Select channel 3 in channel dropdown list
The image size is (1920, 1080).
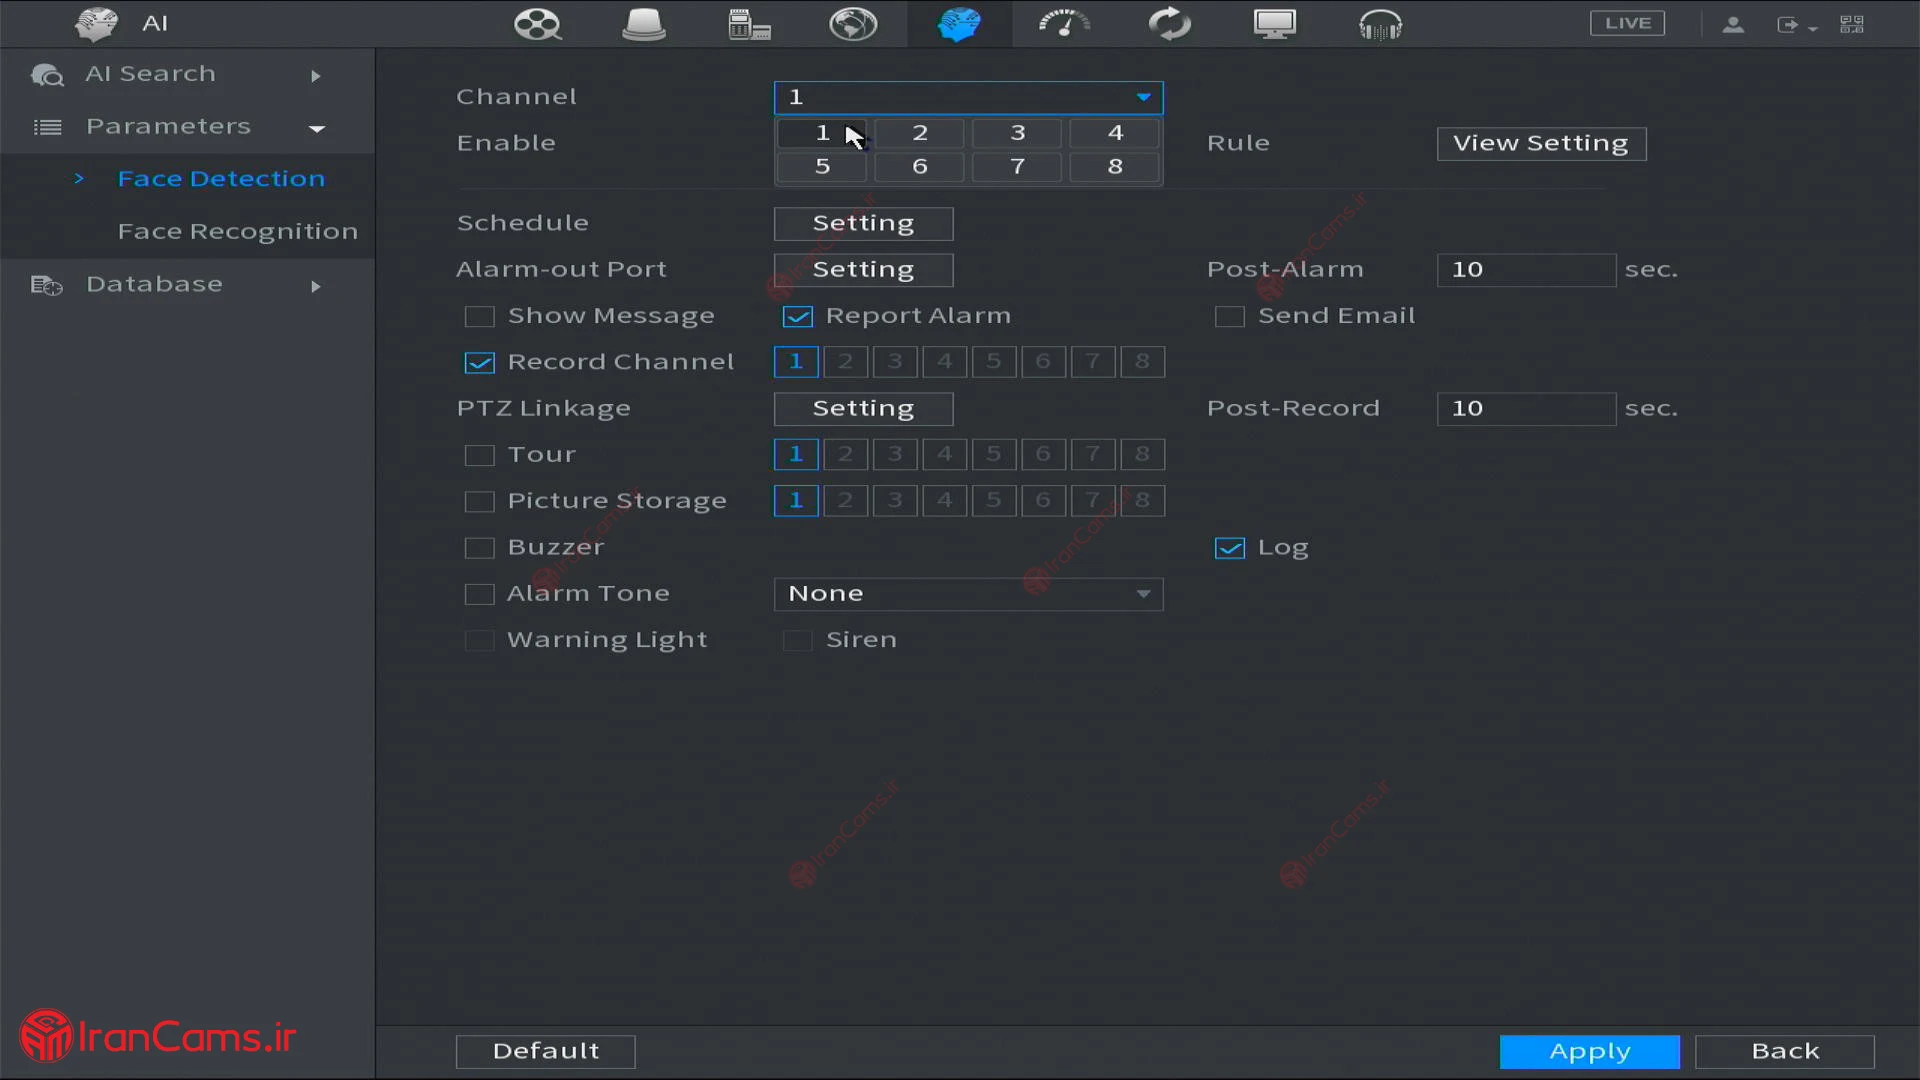click(x=1017, y=133)
